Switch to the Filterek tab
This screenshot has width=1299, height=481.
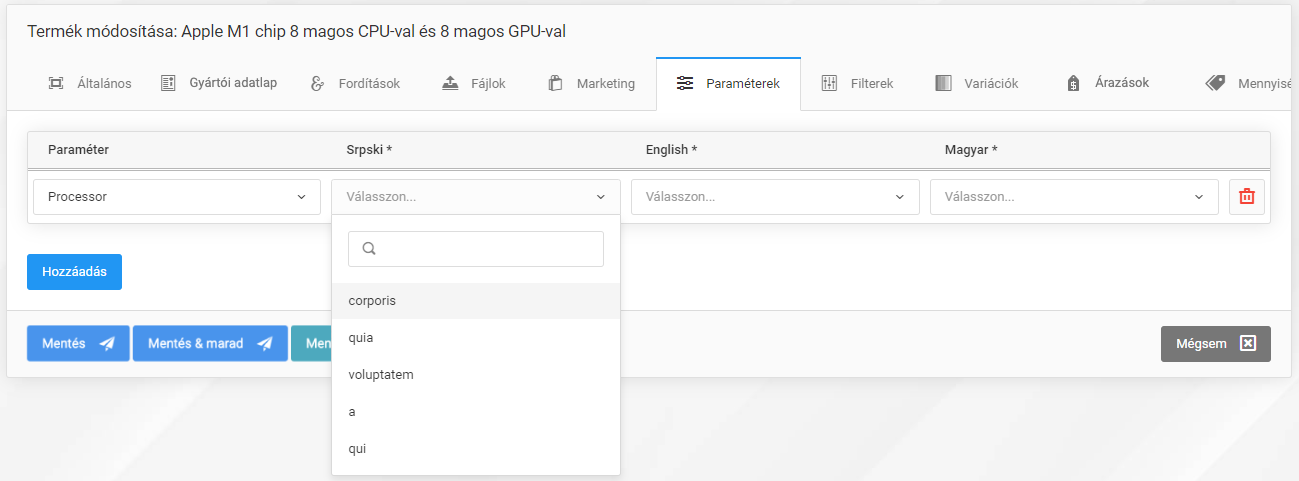tap(857, 83)
